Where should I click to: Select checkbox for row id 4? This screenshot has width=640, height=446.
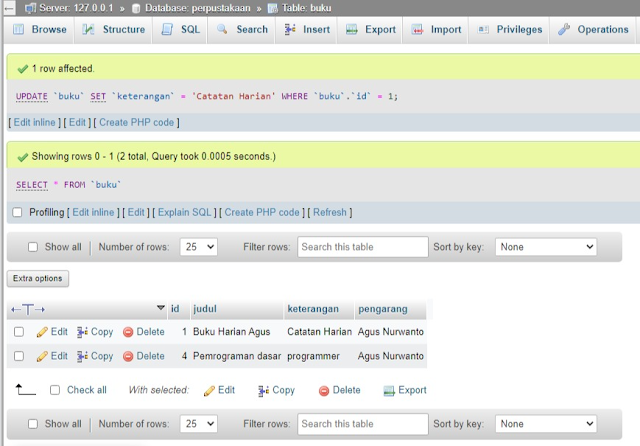19,356
